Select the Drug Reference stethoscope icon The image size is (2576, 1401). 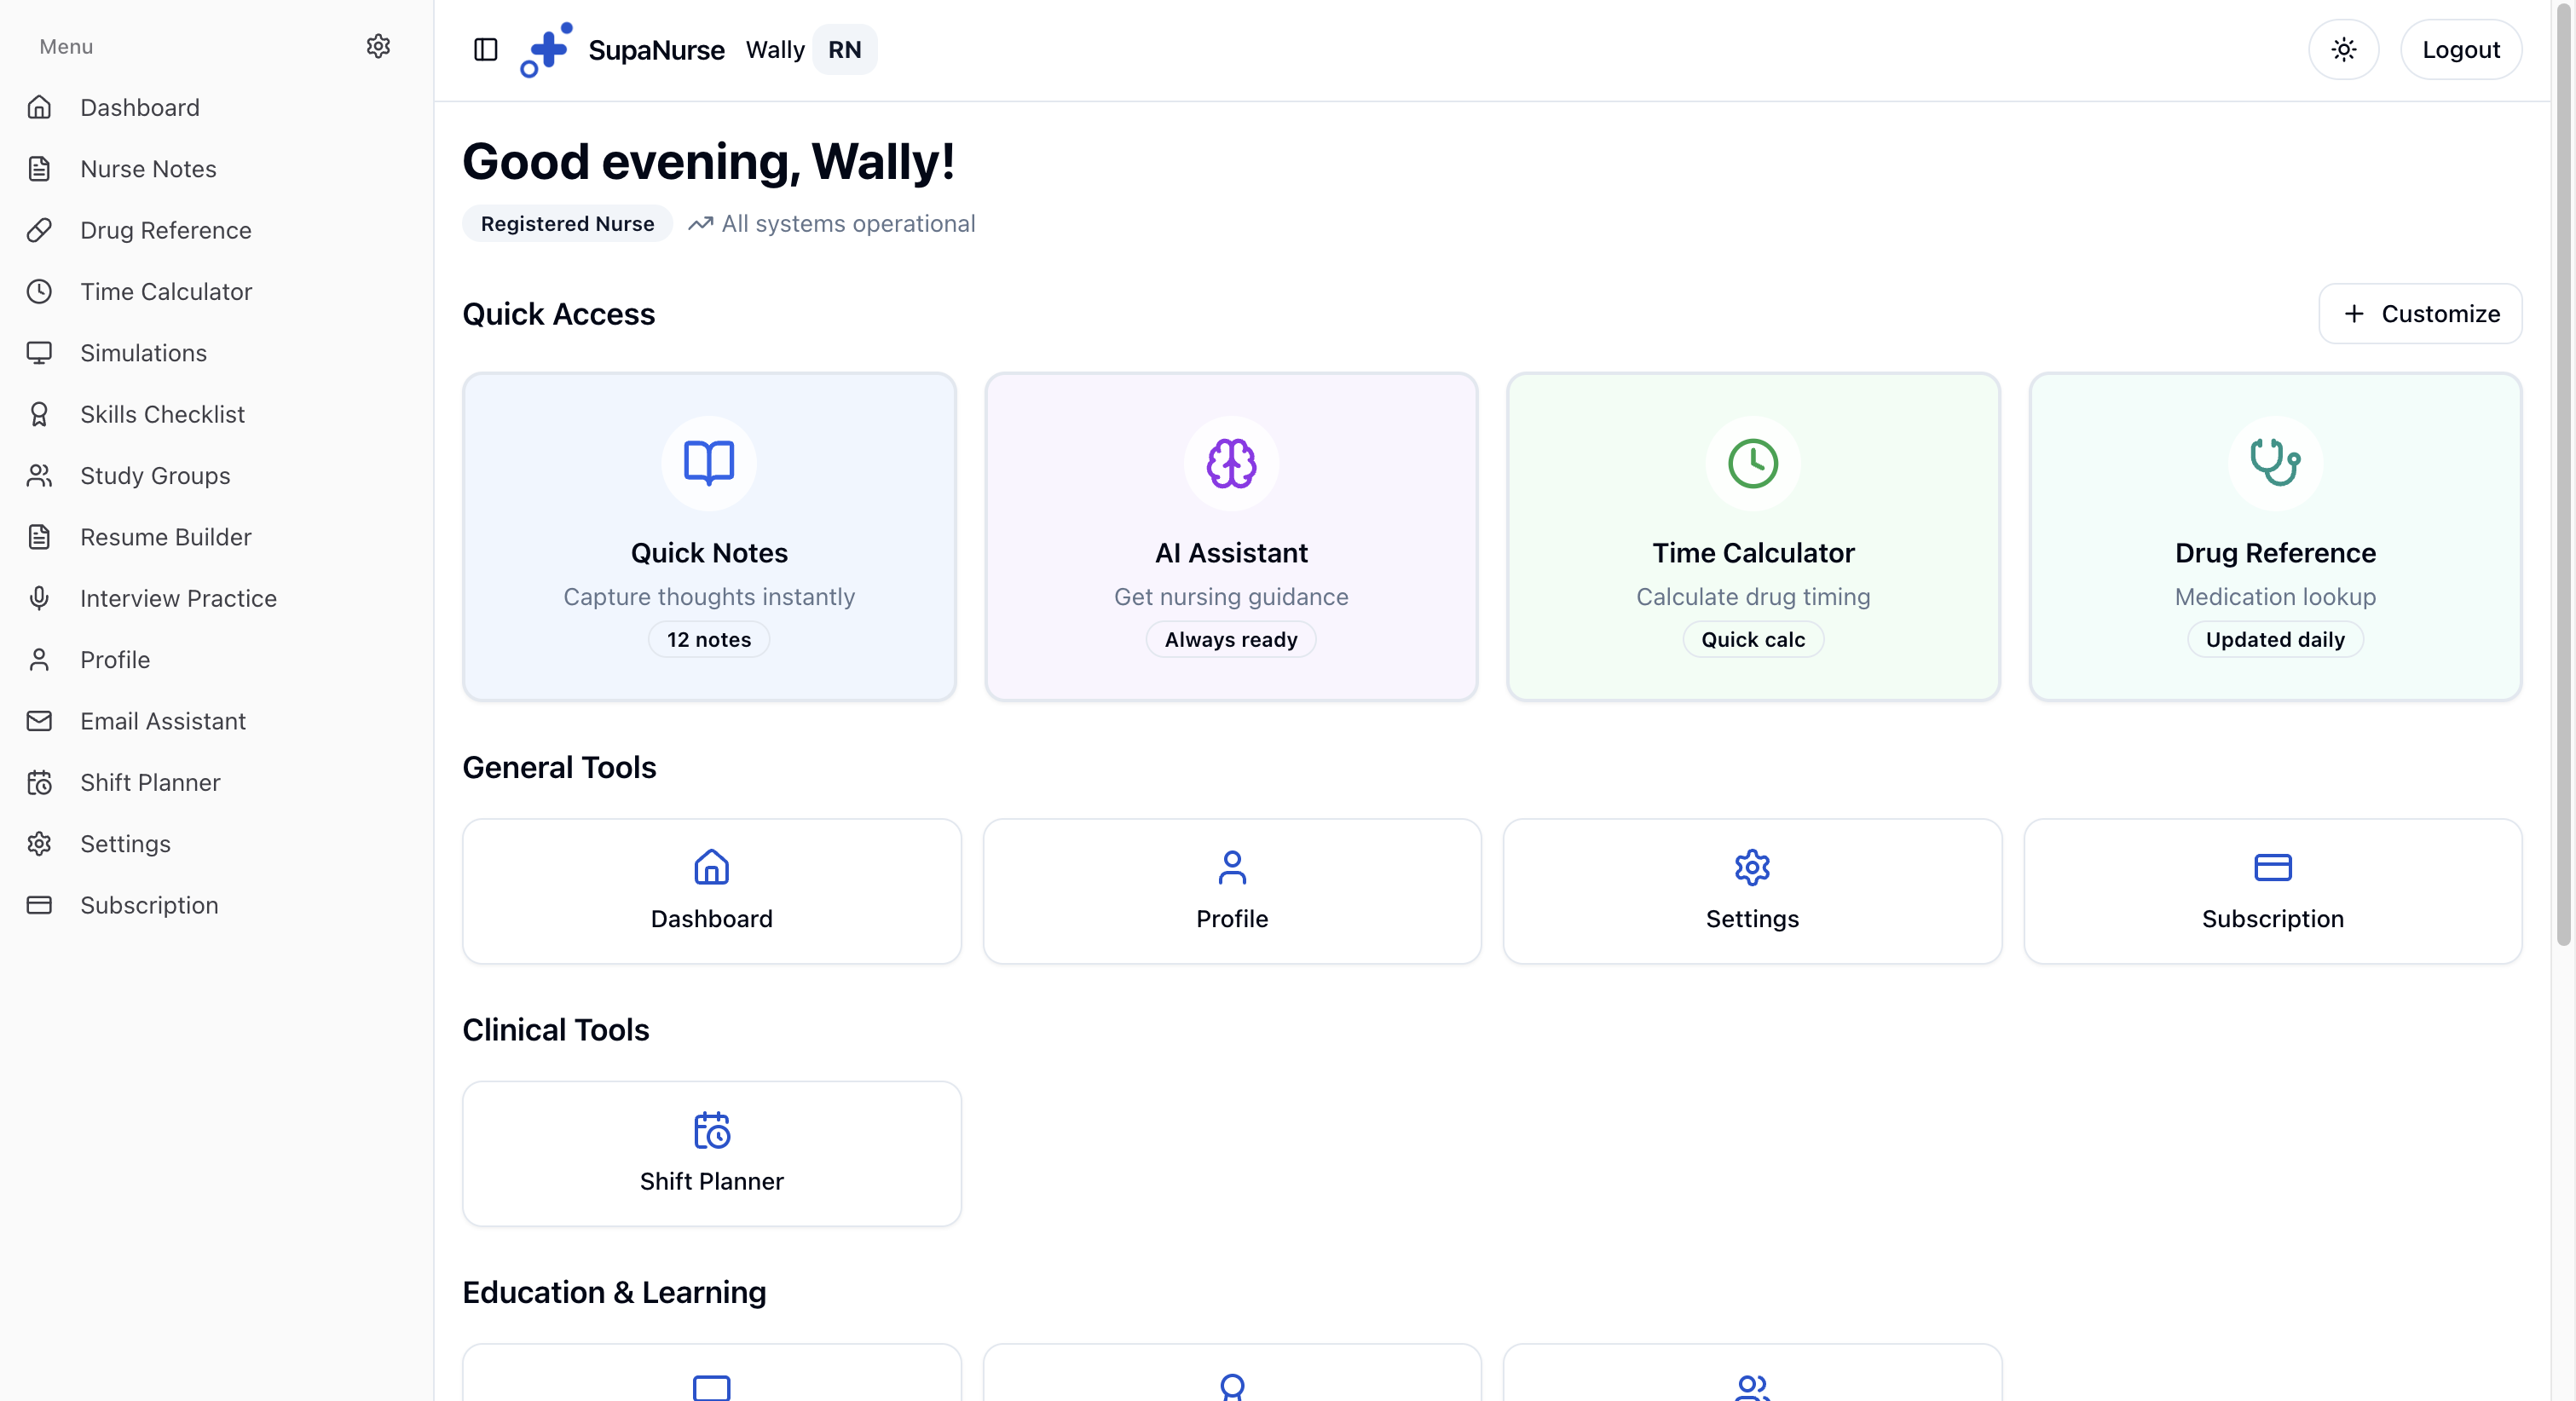click(2274, 462)
